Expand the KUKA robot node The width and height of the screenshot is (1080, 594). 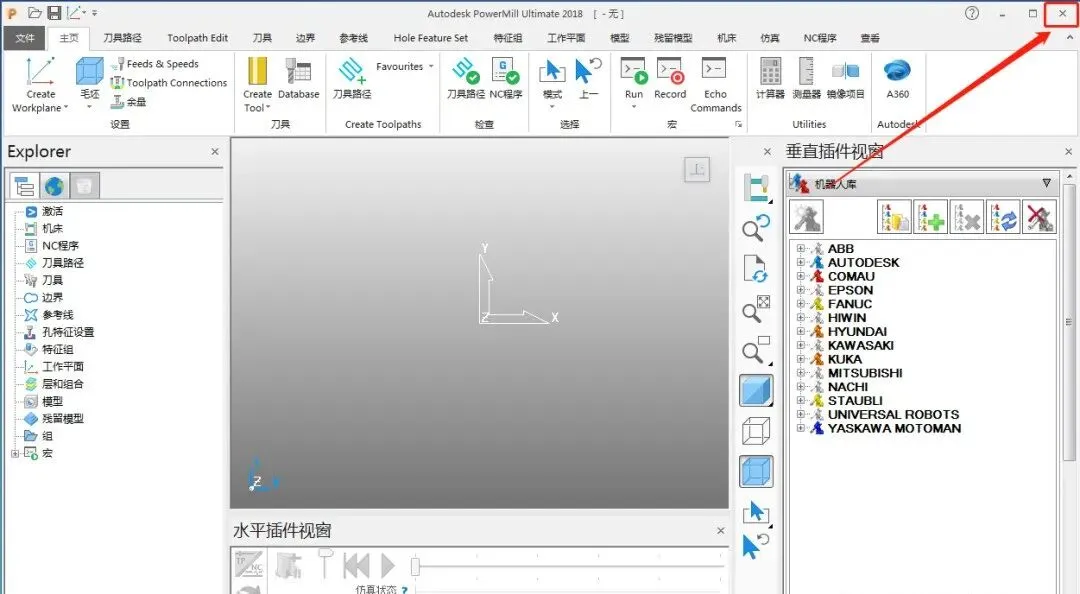point(800,359)
